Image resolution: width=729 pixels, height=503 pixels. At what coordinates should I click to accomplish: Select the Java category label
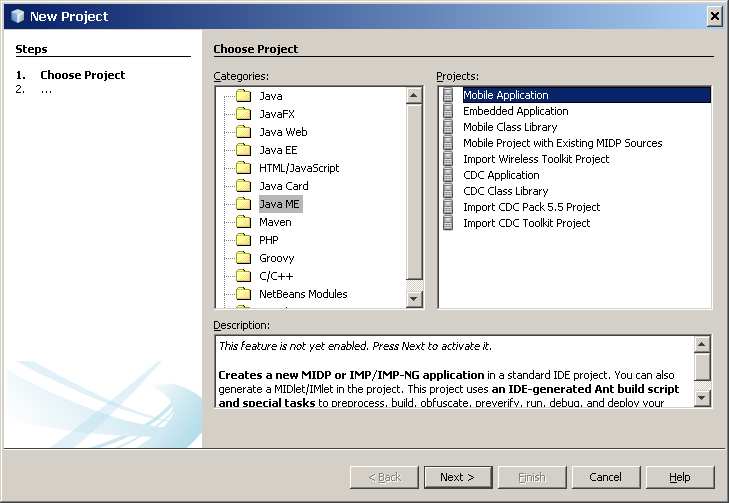coord(271,96)
